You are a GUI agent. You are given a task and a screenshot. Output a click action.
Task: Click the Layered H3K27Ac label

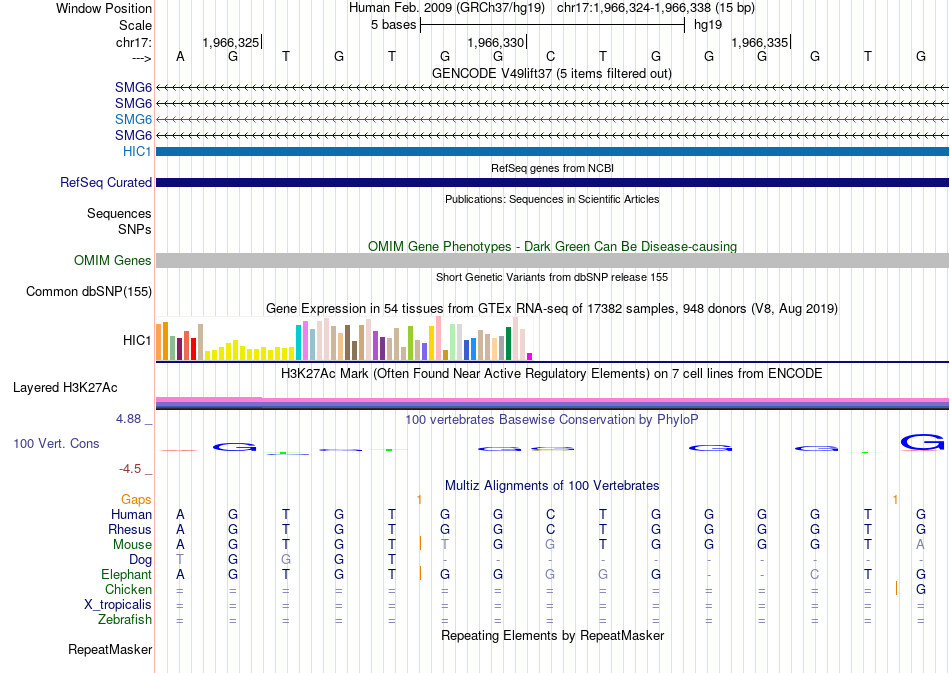pyautogui.click(x=65, y=388)
